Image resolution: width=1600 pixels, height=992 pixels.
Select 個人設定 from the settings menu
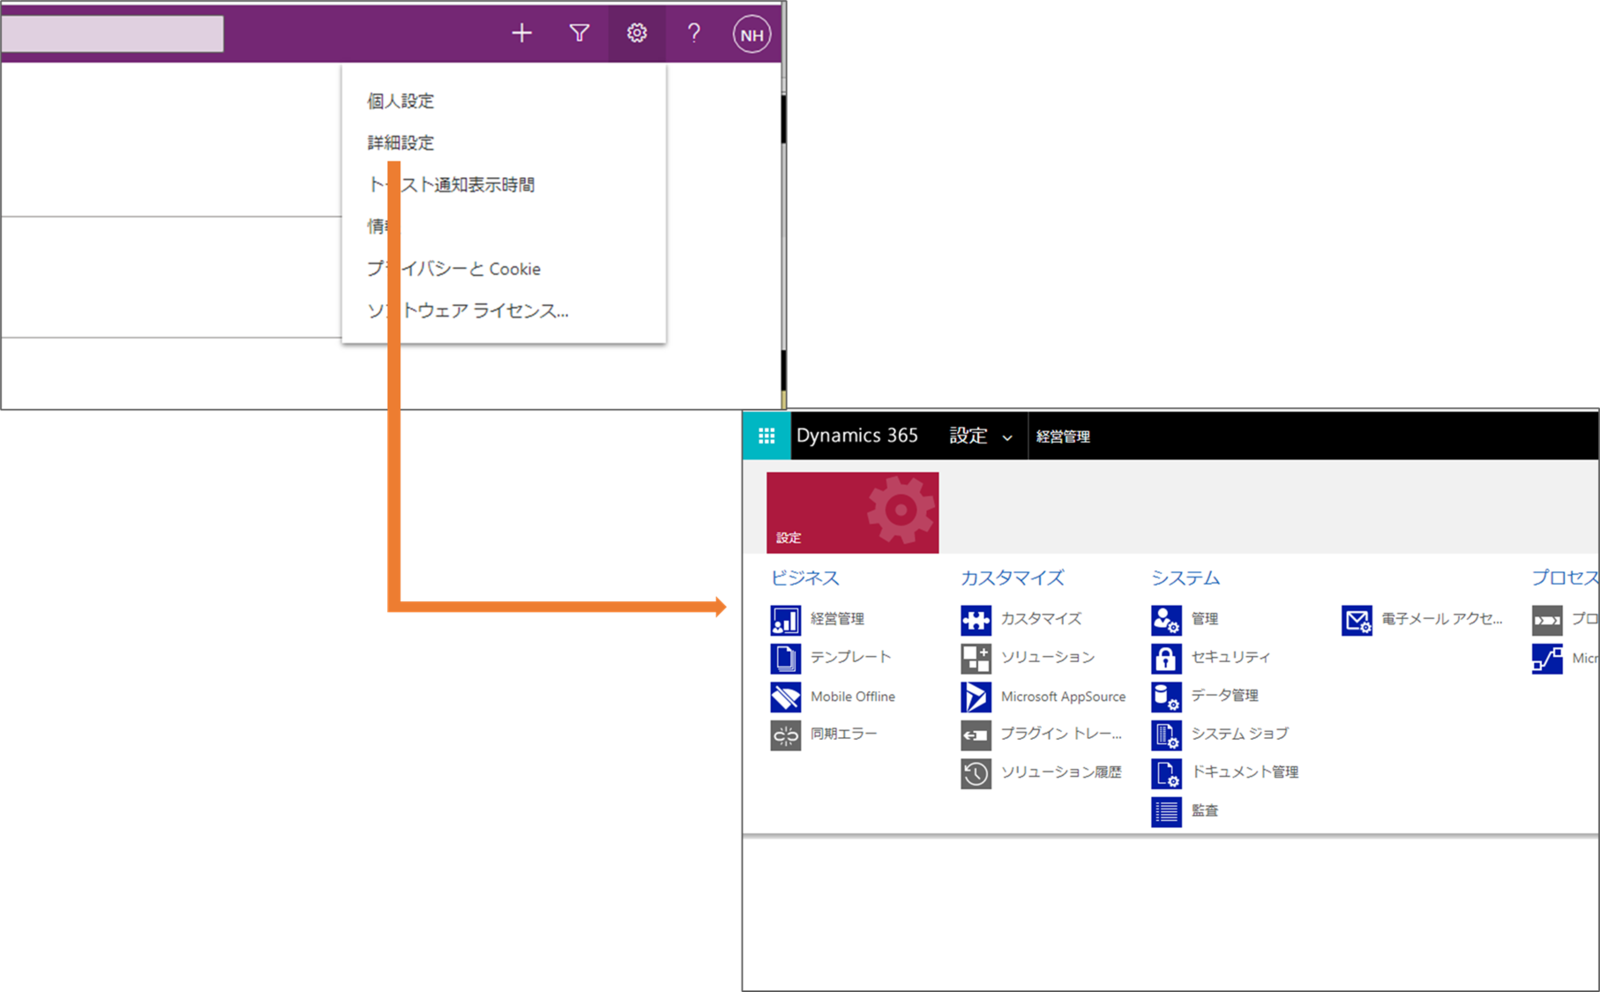[401, 101]
